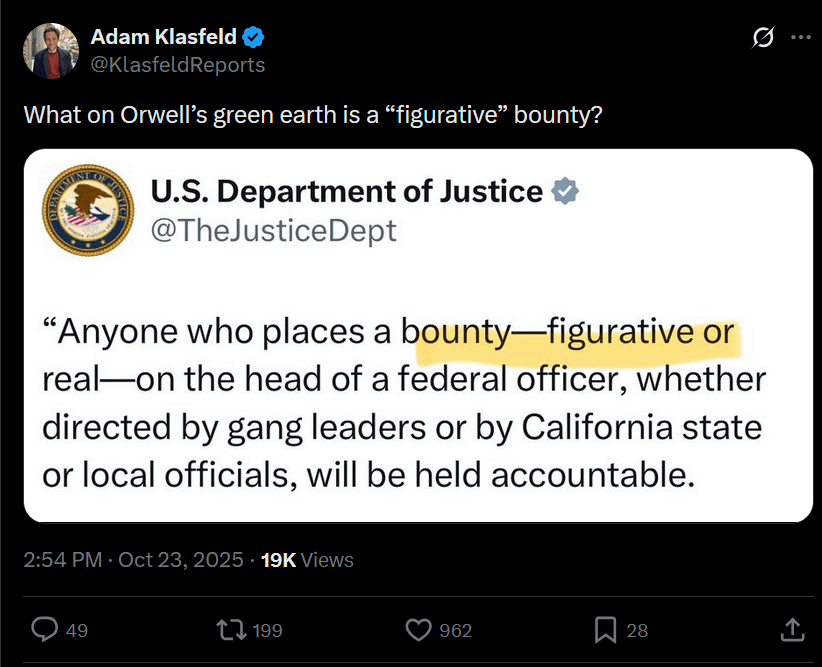The width and height of the screenshot is (822, 667).
Task: Click the highlighted "bounty—figurative or" text
Action: [575, 333]
